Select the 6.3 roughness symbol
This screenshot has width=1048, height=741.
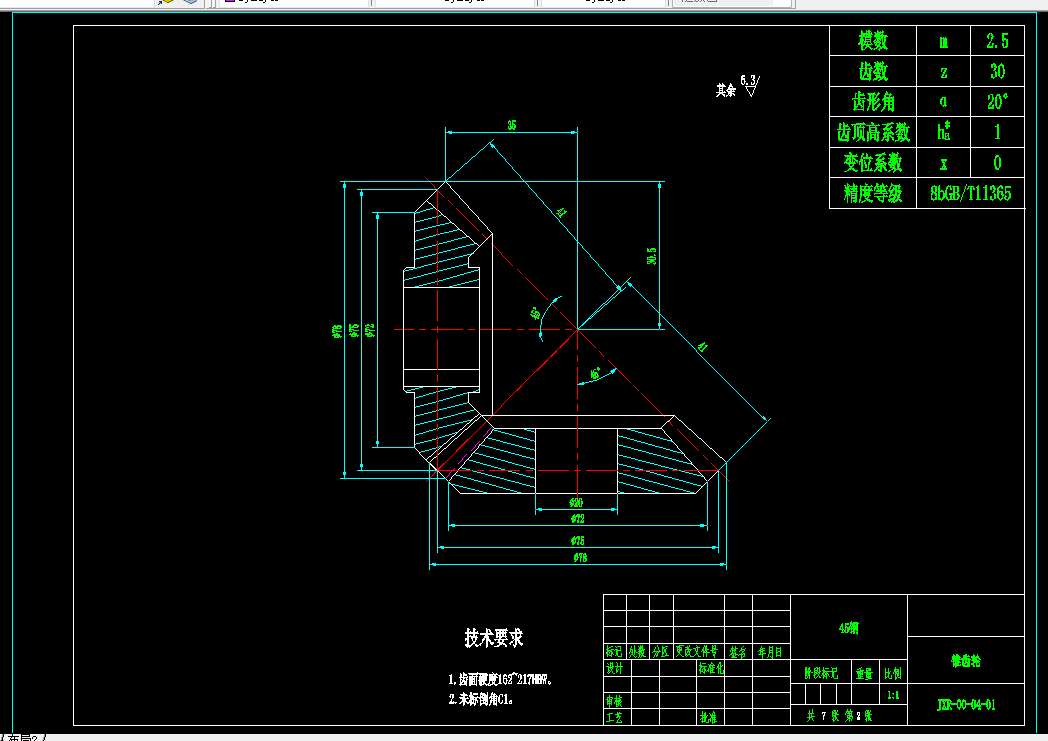(x=749, y=85)
